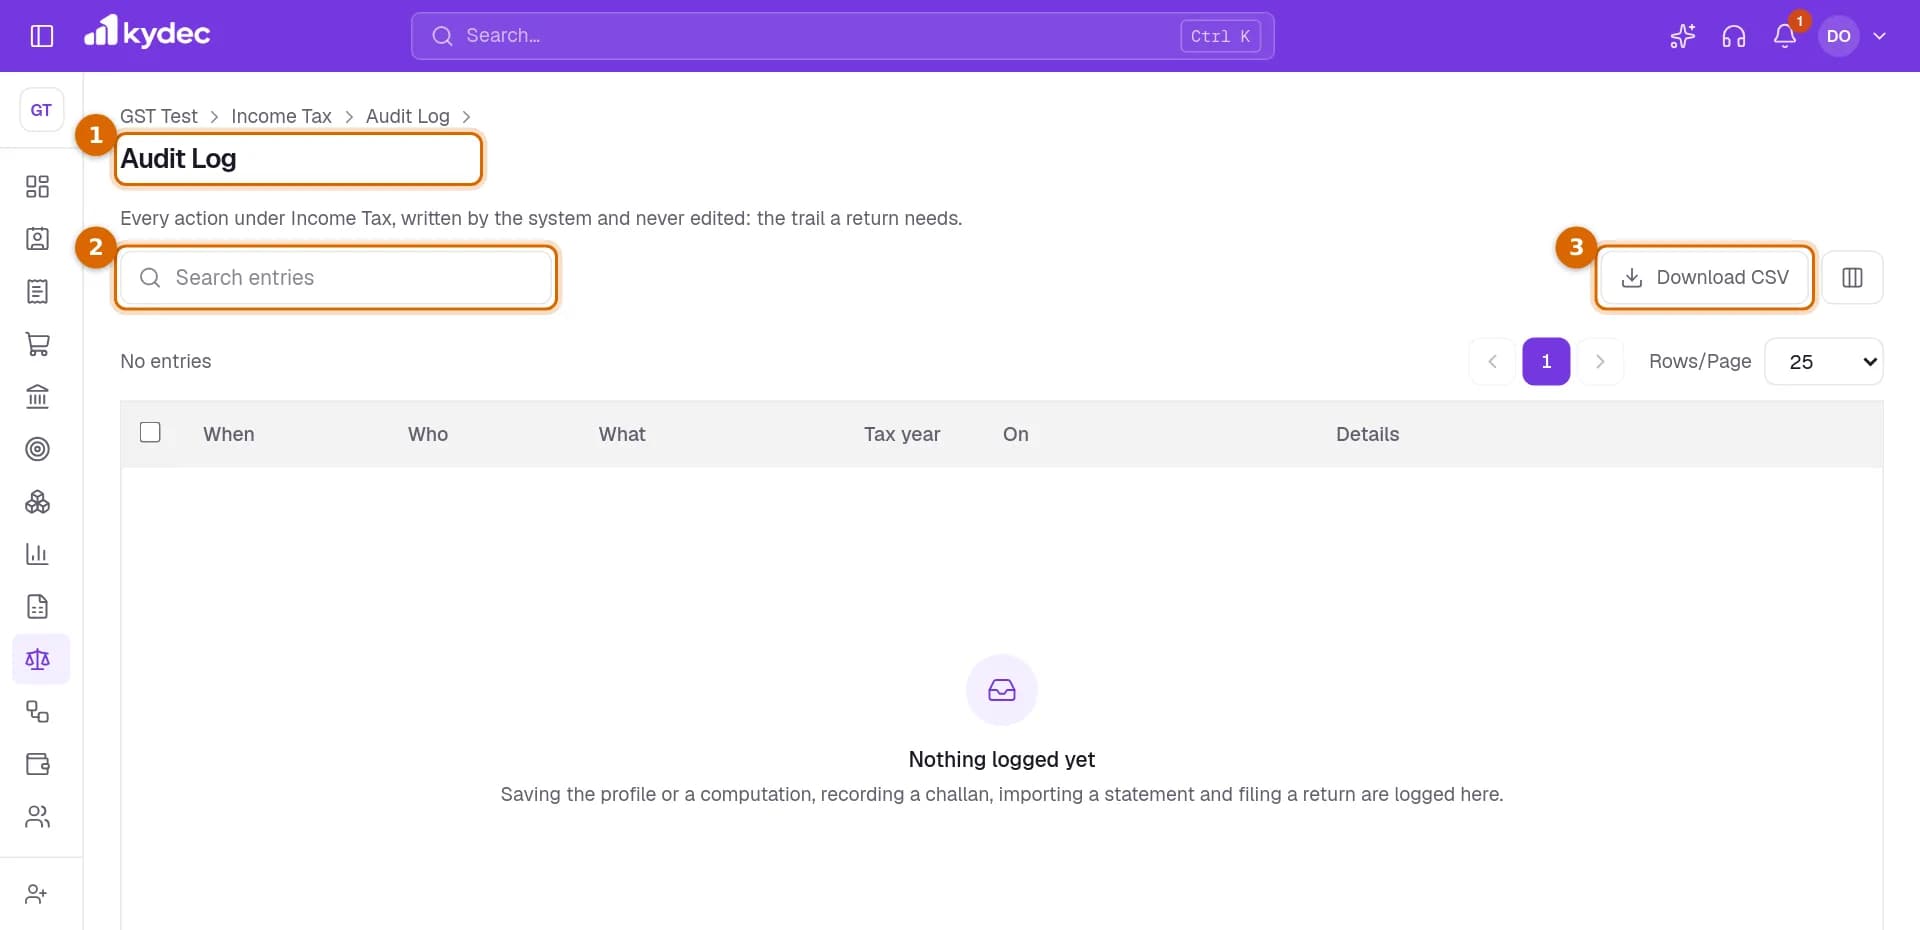Click the Nothing logged yet message
This screenshot has height=930, width=1920.
(1002, 760)
